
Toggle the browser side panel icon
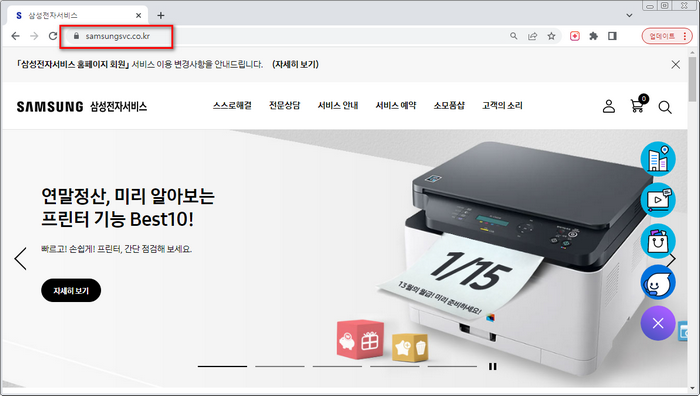(x=612, y=36)
